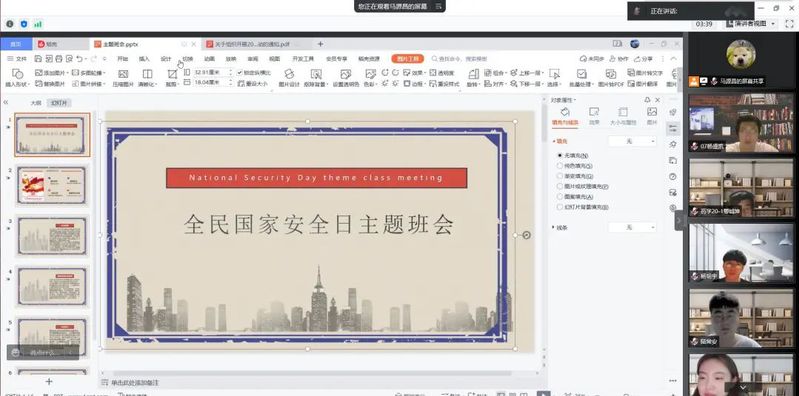Image resolution: width=799 pixels, height=396 pixels.
Task: Click the Picture to Text (图片转文字) icon
Action: tap(631, 73)
